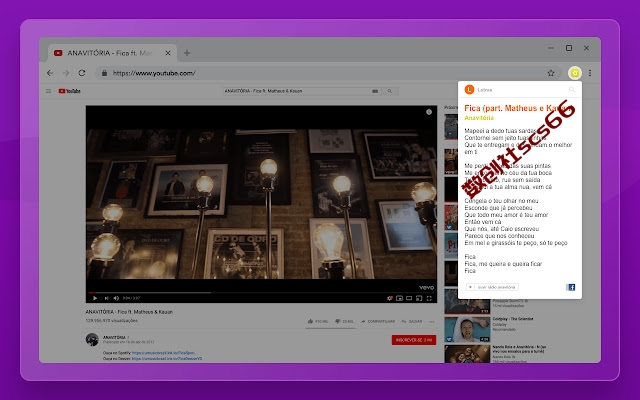Click the Letras extension icon in toolbar
This screenshot has width=640, height=400.
tap(575, 73)
